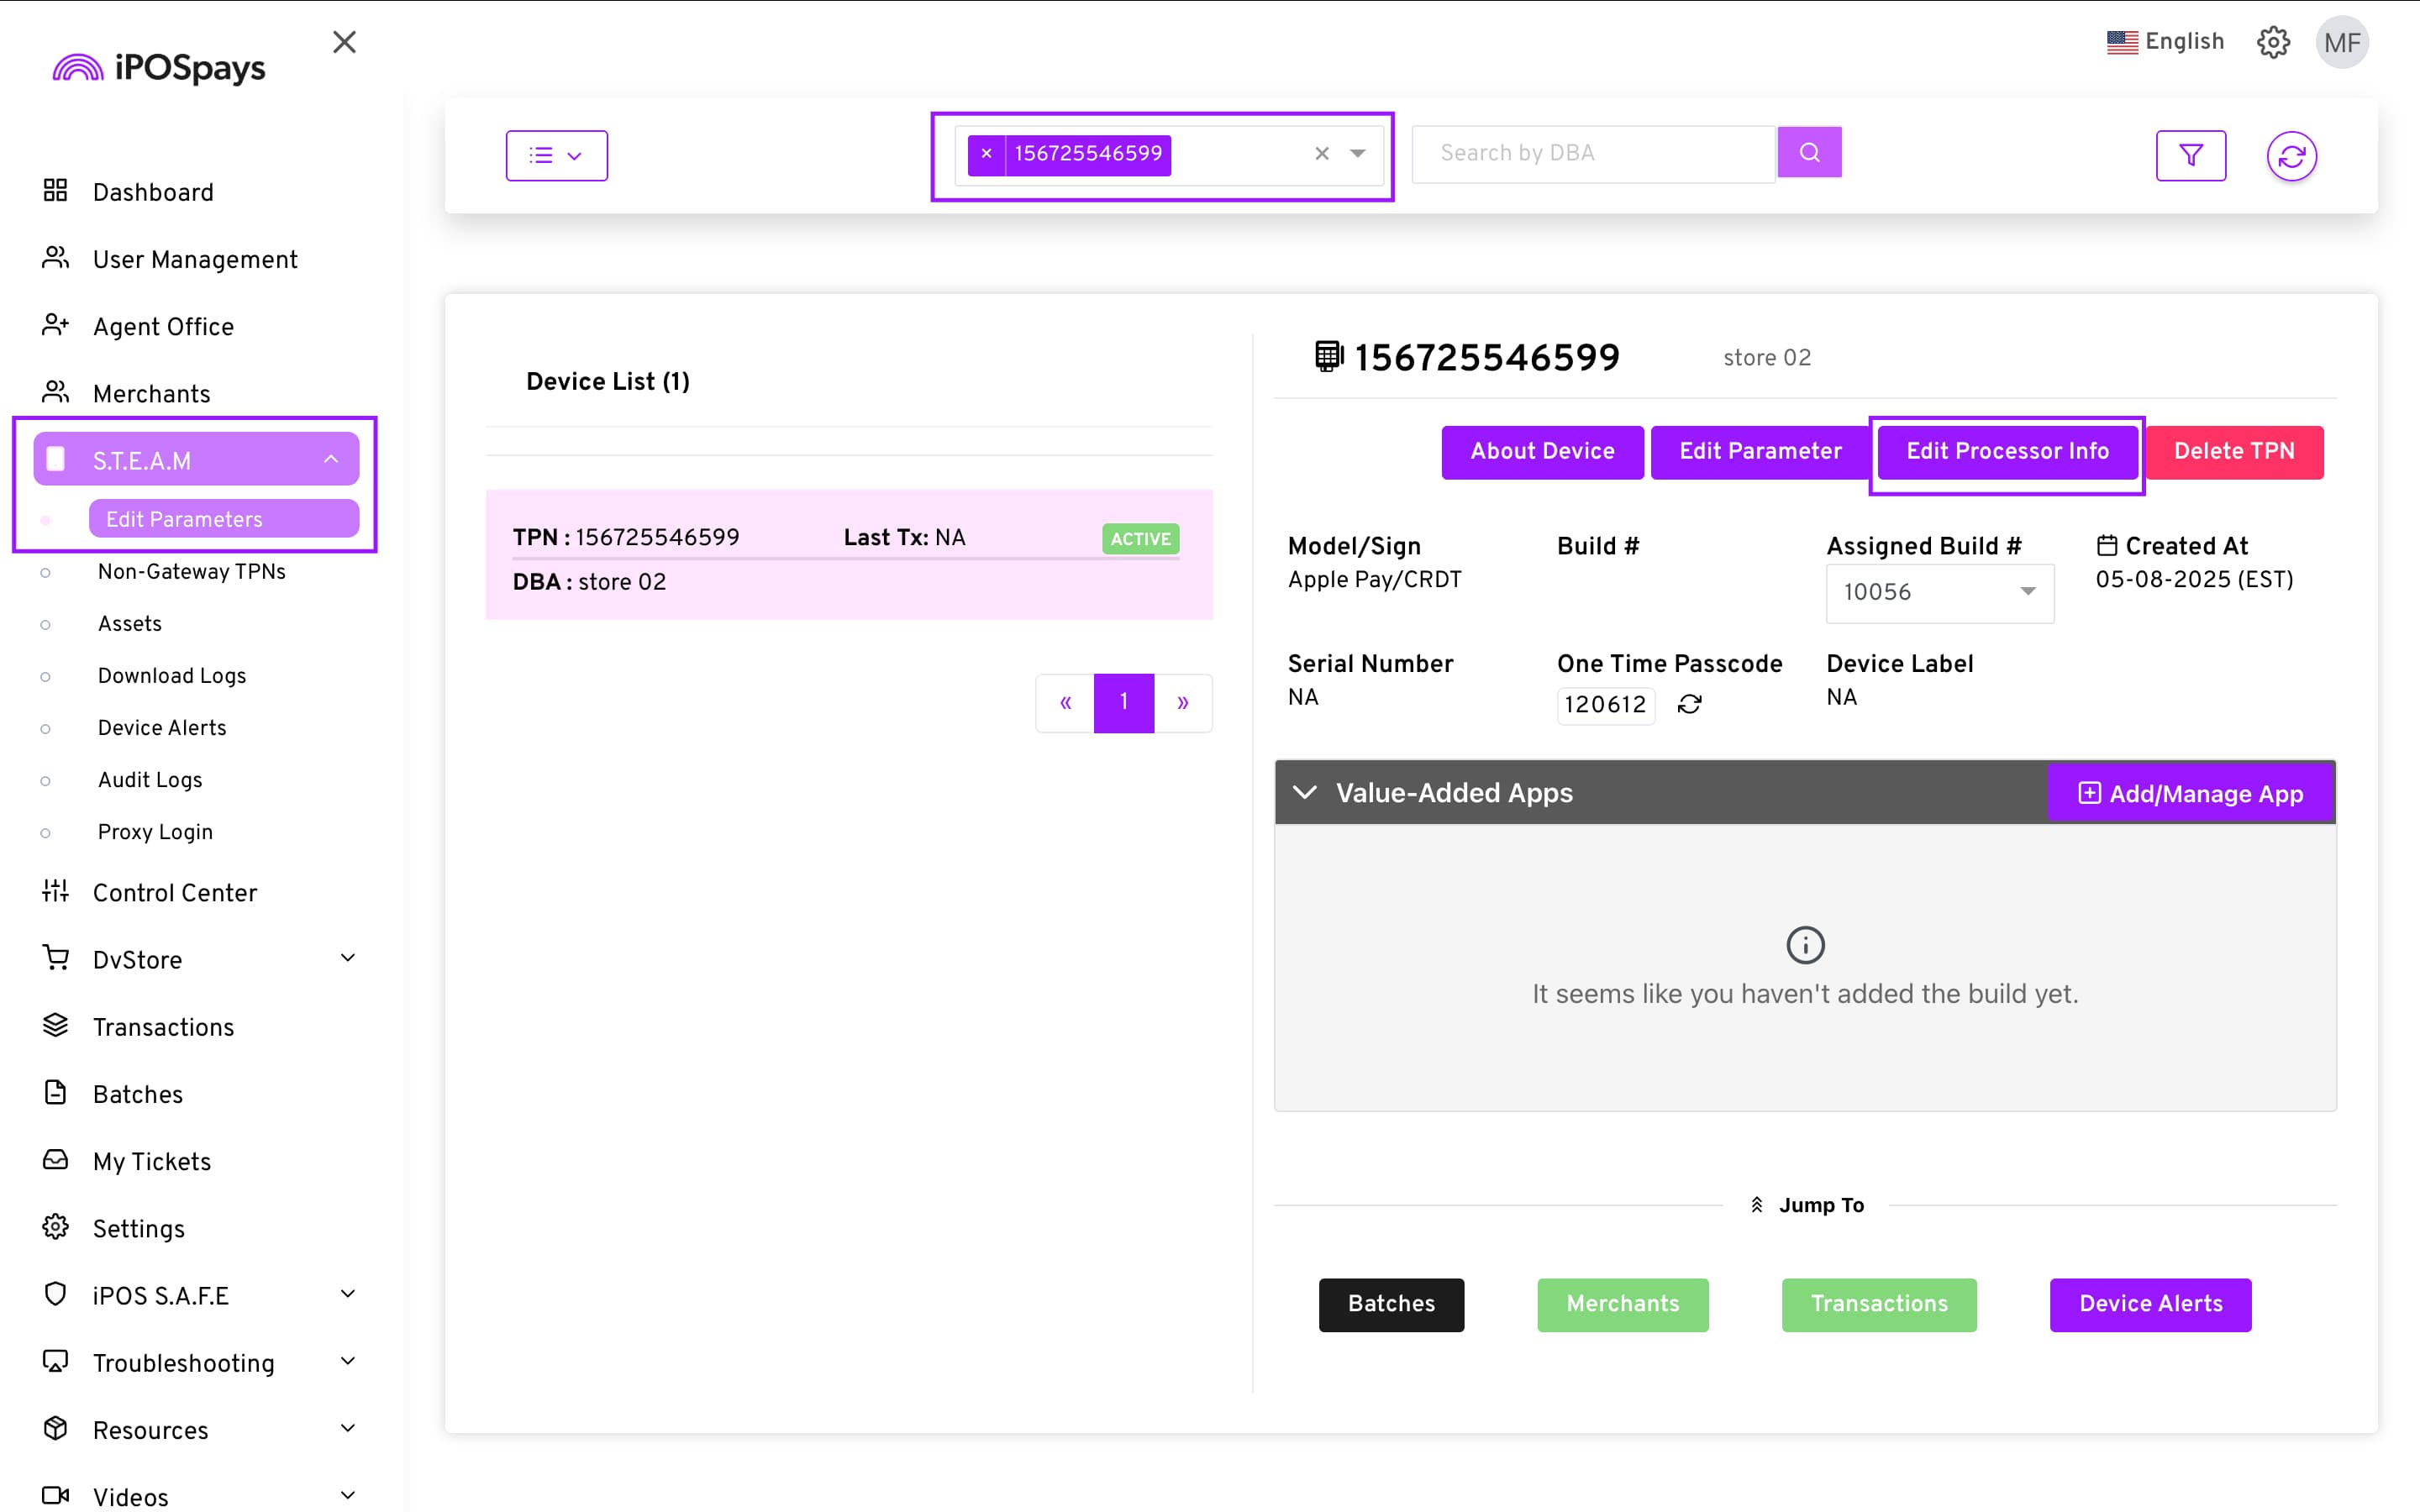Click the MF user avatar
This screenshot has height=1512, width=2420.
(x=2341, y=42)
